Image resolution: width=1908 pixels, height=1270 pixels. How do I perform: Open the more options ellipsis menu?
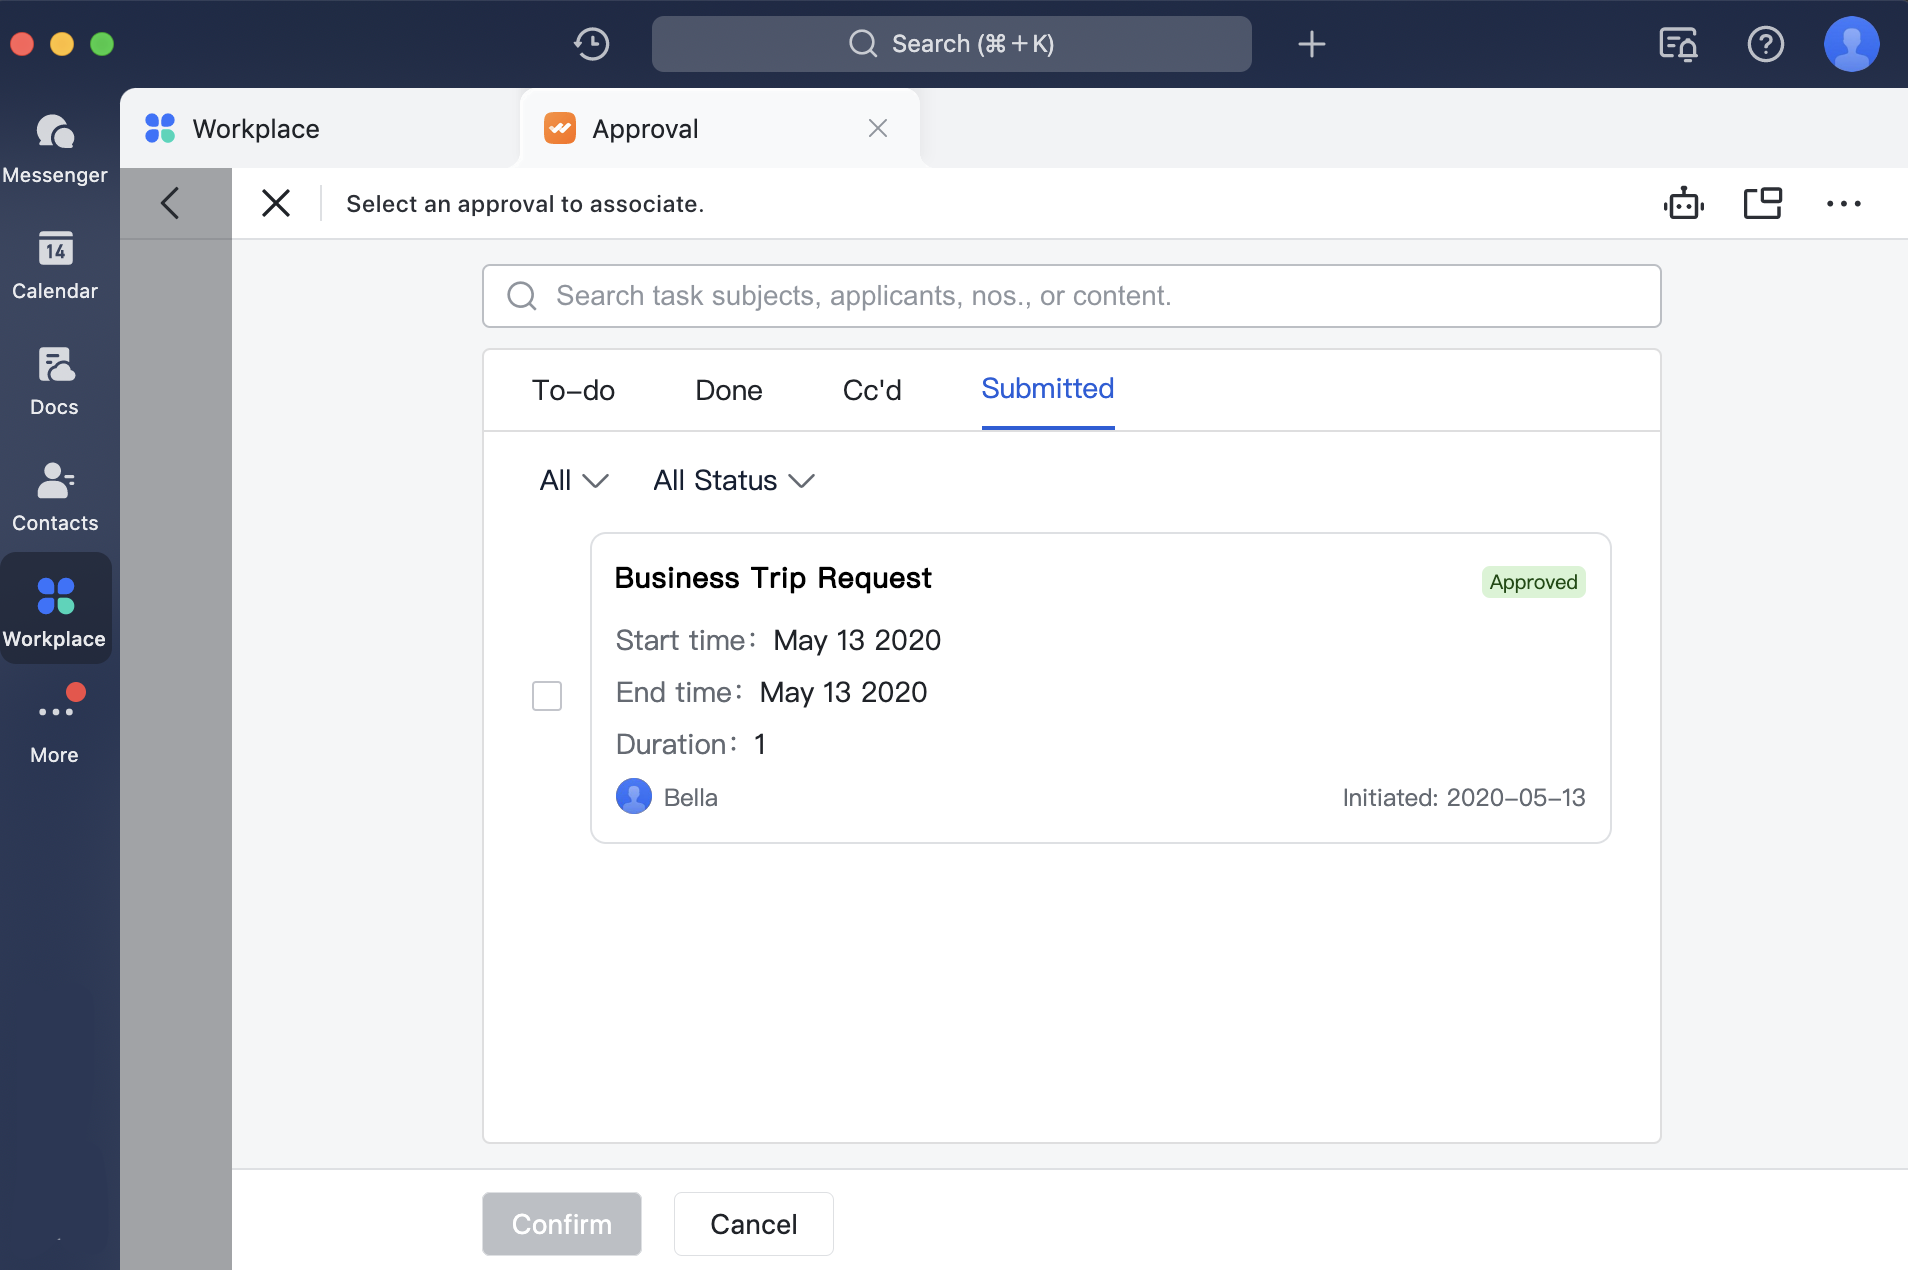(1843, 203)
